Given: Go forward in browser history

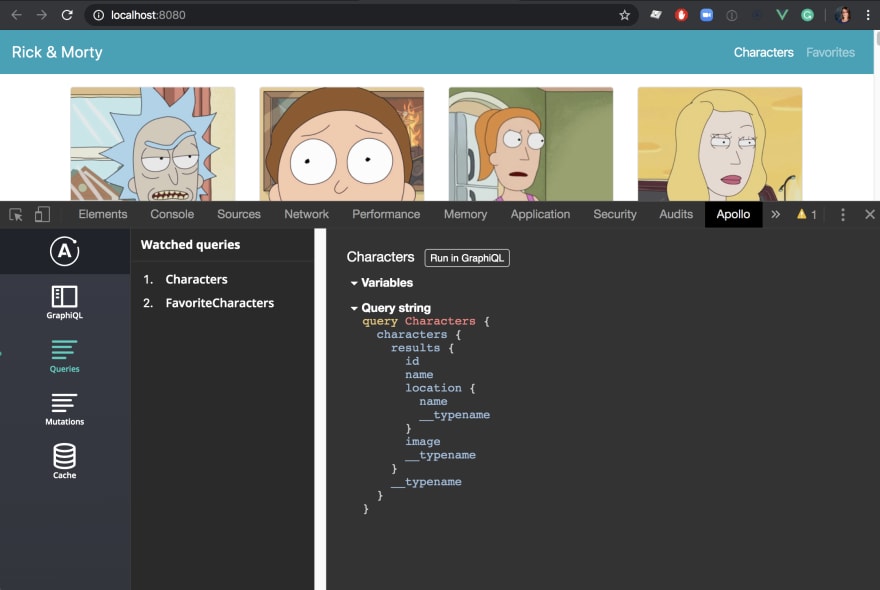Looking at the screenshot, I should (42, 15).
